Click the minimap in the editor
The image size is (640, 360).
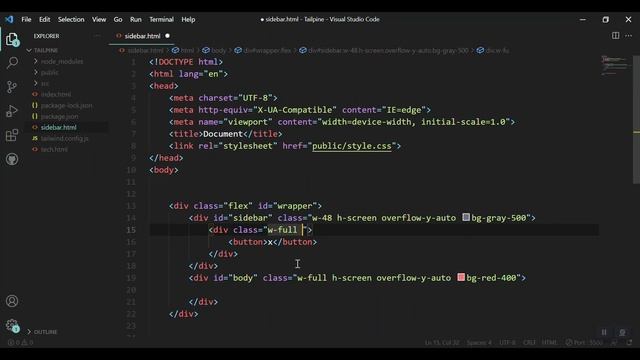pyautogui.click(x=615, y=65)
